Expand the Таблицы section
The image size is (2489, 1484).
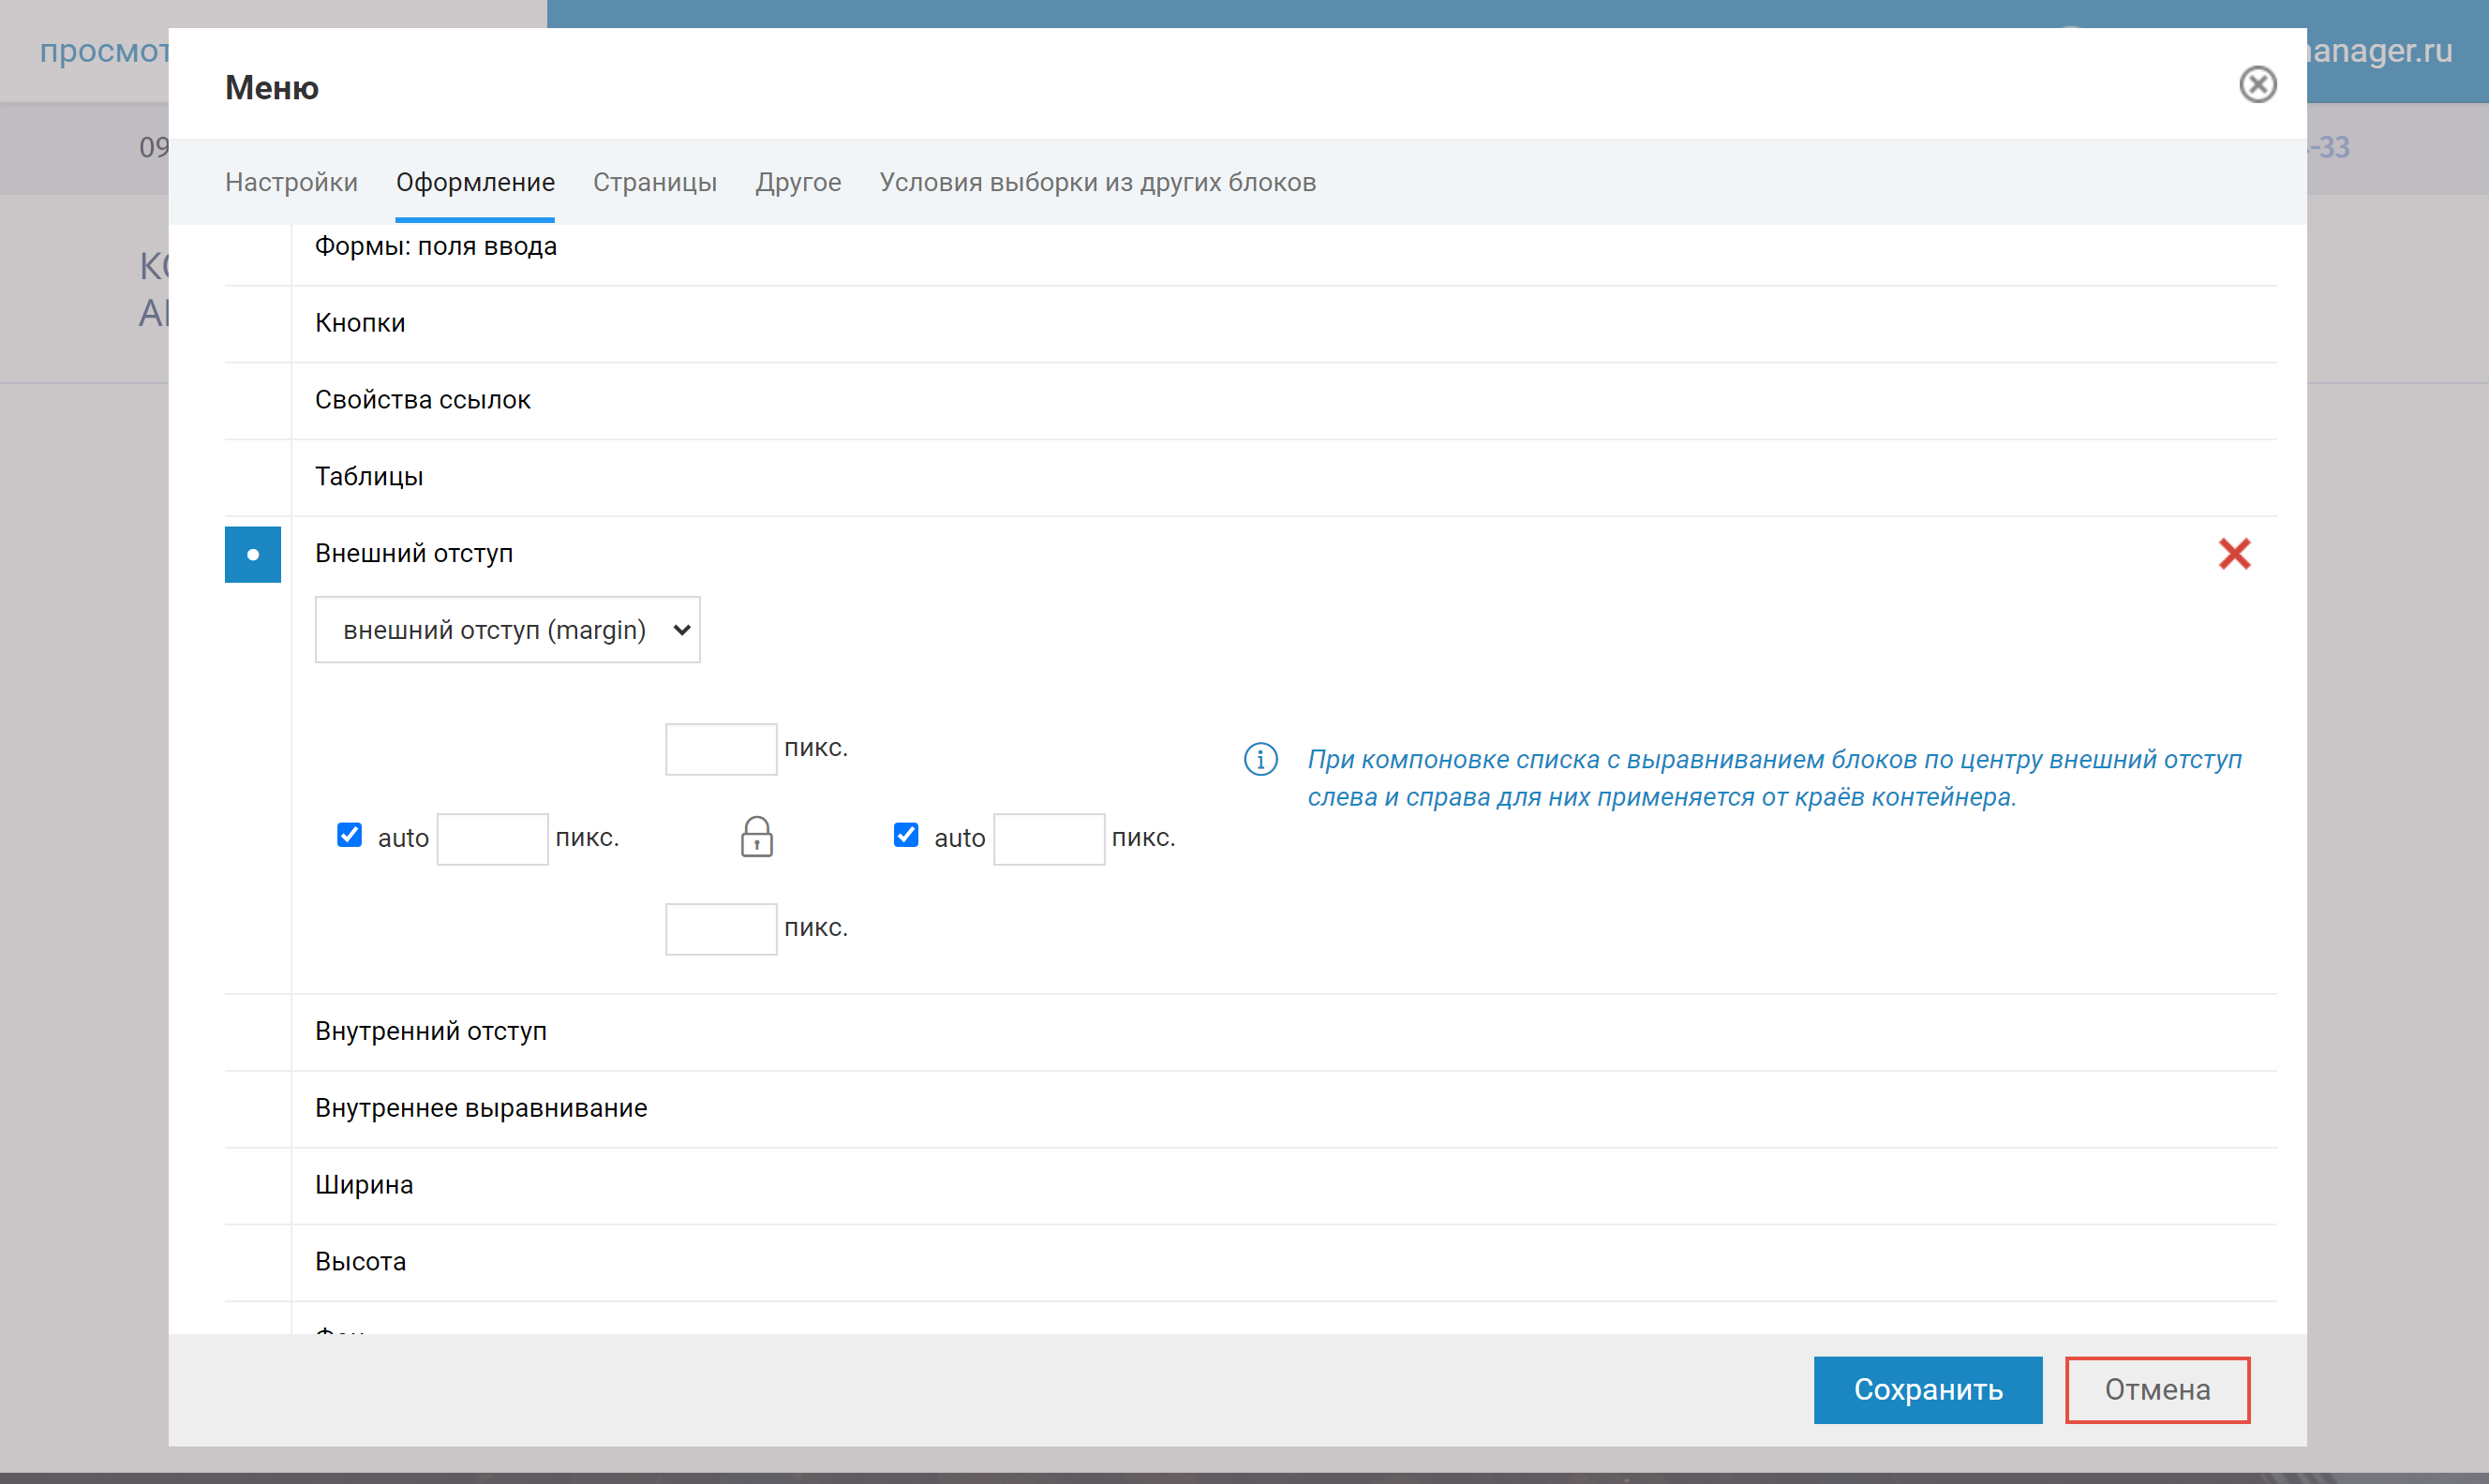369,477
